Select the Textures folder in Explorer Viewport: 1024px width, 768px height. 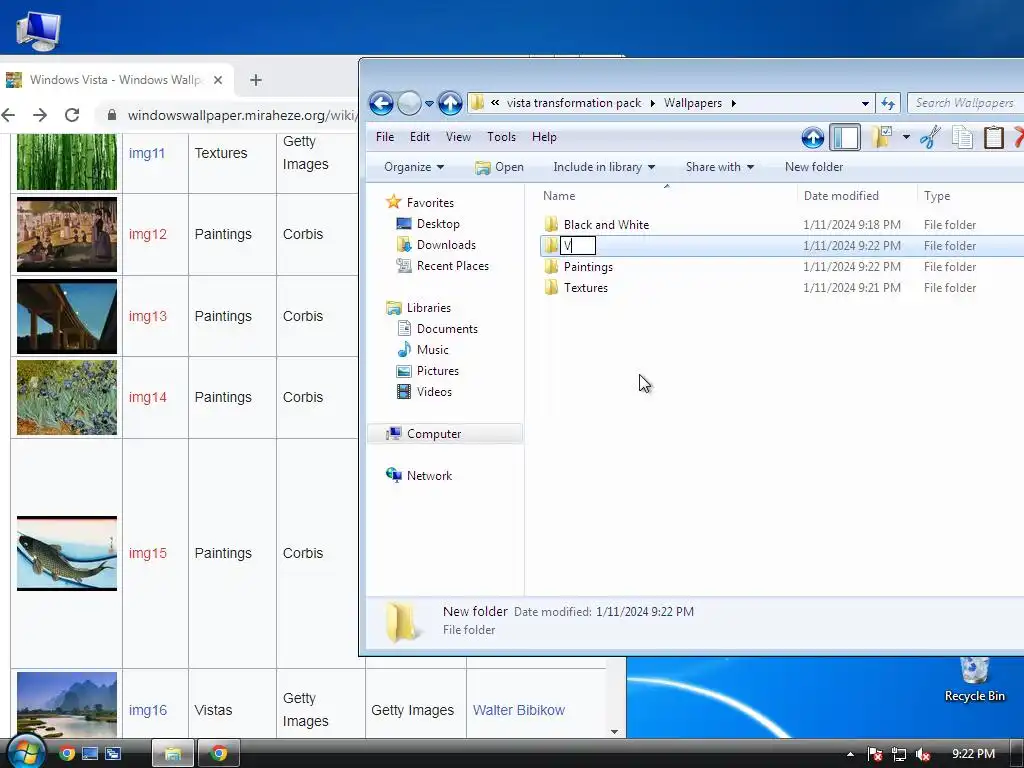pos(585,288)
